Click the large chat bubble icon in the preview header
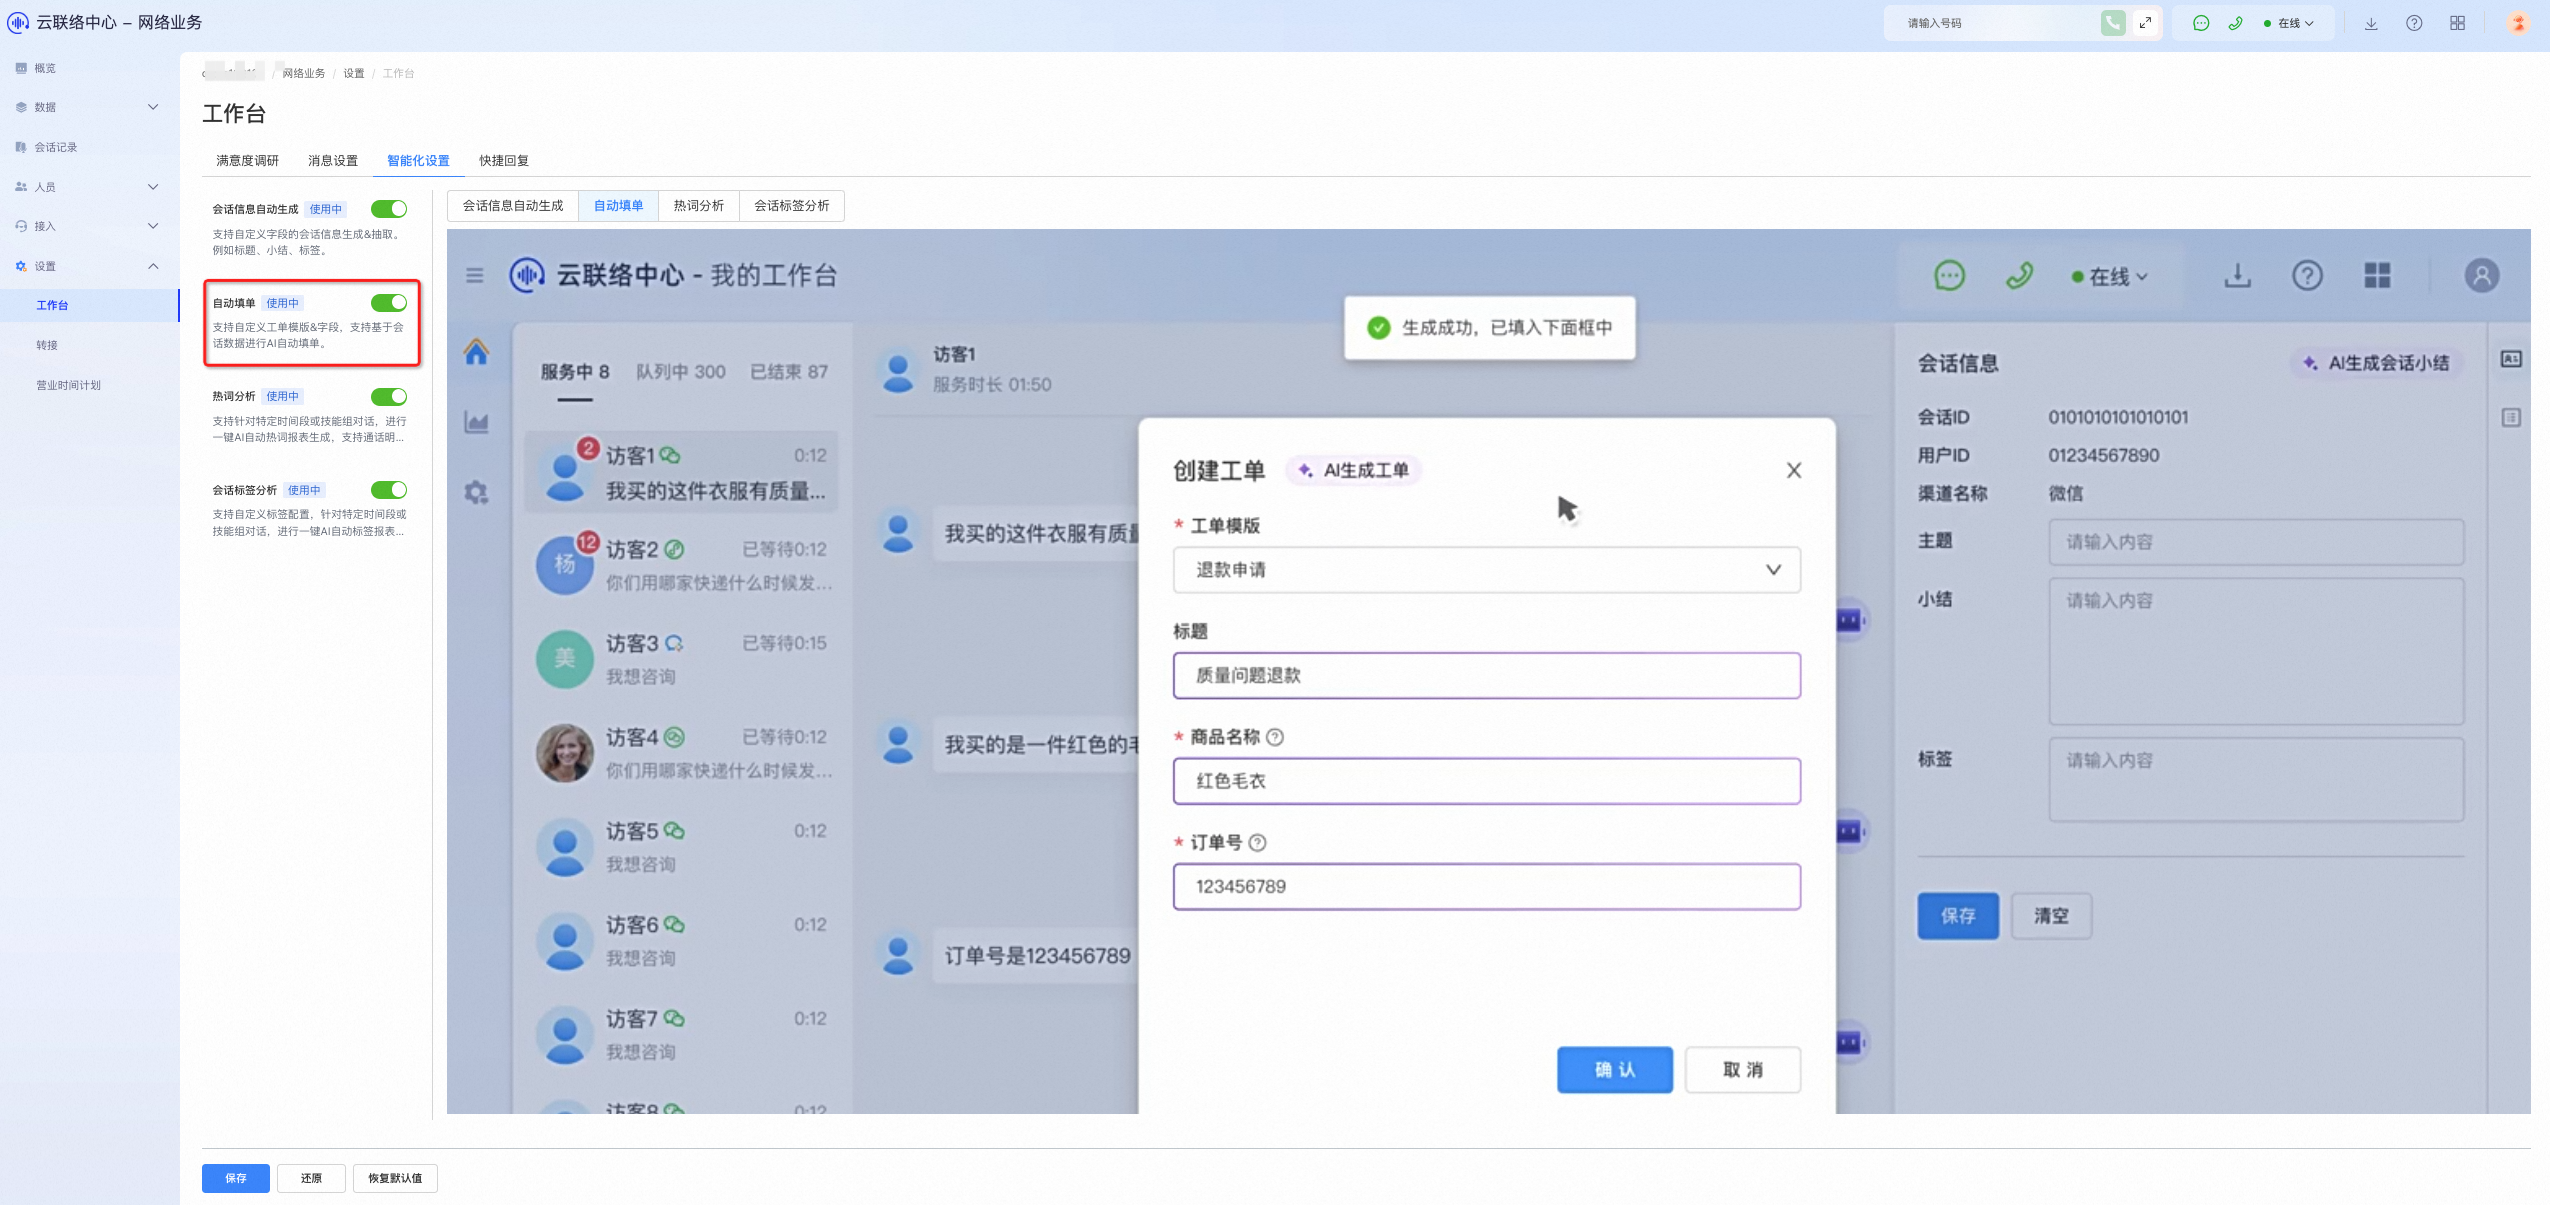 click(1949, 275)
